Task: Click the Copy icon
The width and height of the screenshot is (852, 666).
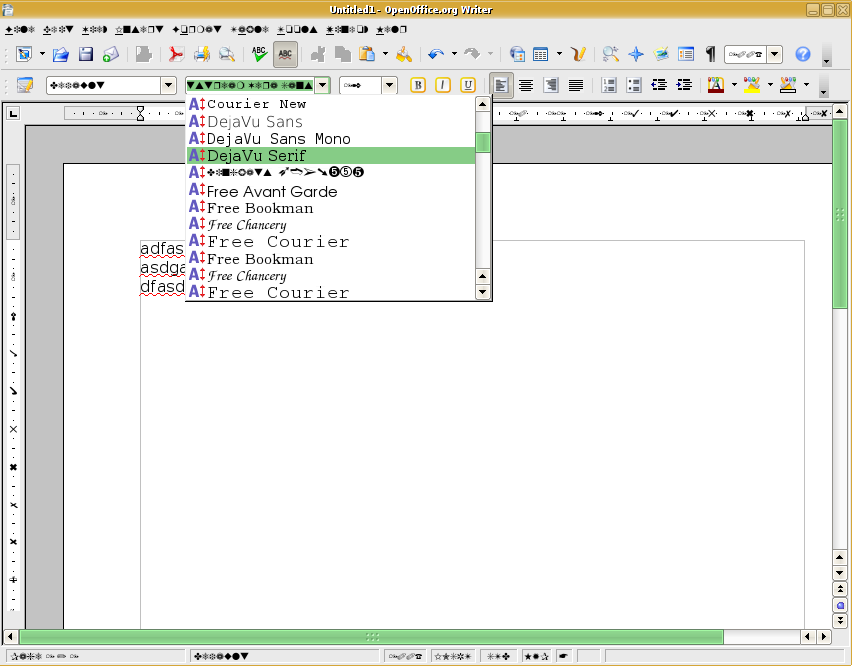Action: [342, 54]
